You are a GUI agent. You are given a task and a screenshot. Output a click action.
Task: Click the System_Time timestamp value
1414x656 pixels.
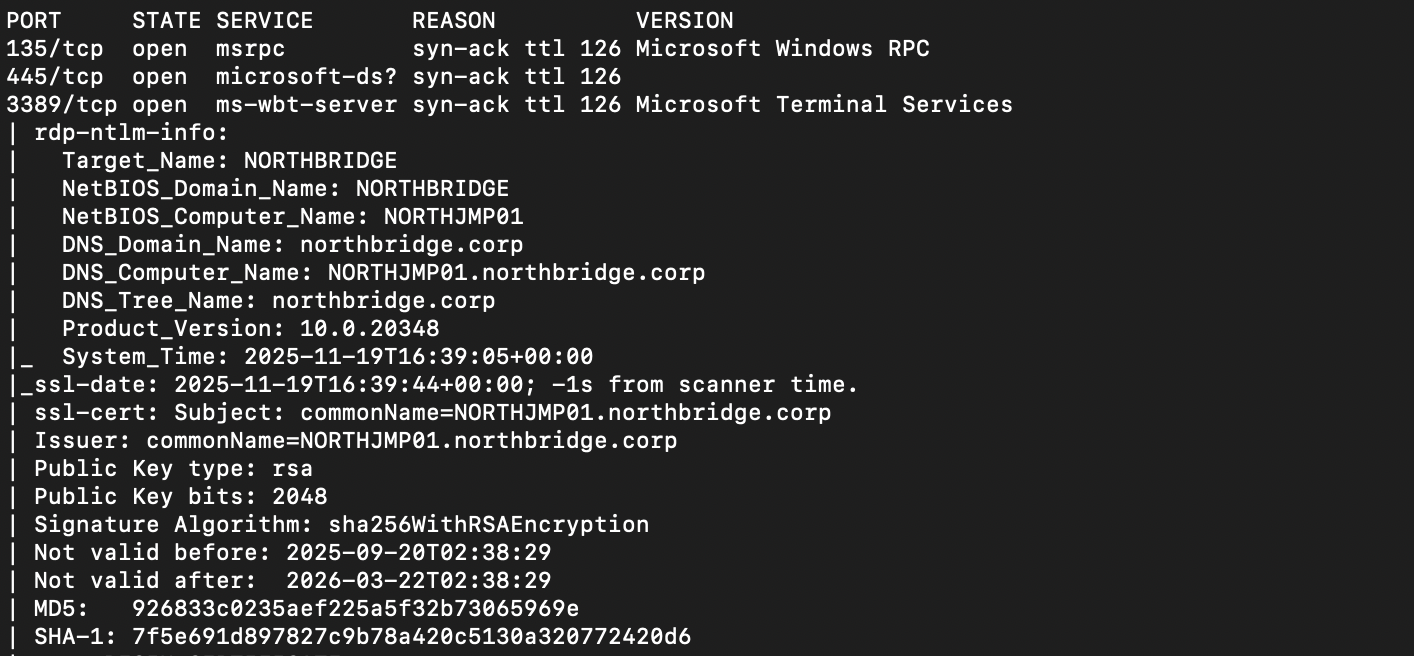pos(418,356)
